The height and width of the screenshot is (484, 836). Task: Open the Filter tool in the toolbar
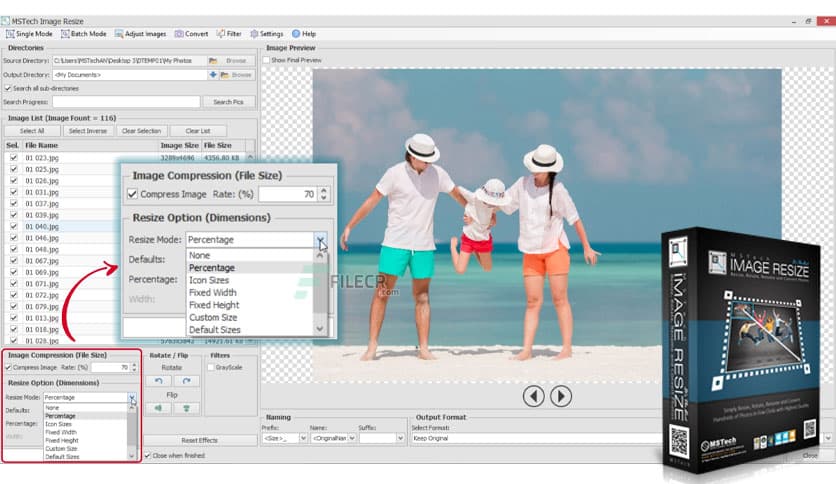(229, 34)
